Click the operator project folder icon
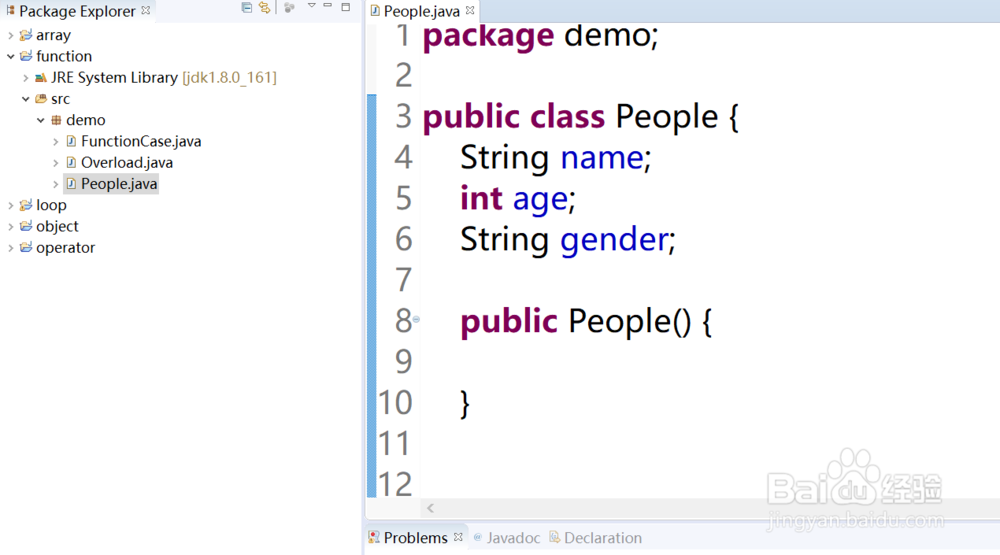The height and width of the screenshot is (555, 1000). pos(26,247)
